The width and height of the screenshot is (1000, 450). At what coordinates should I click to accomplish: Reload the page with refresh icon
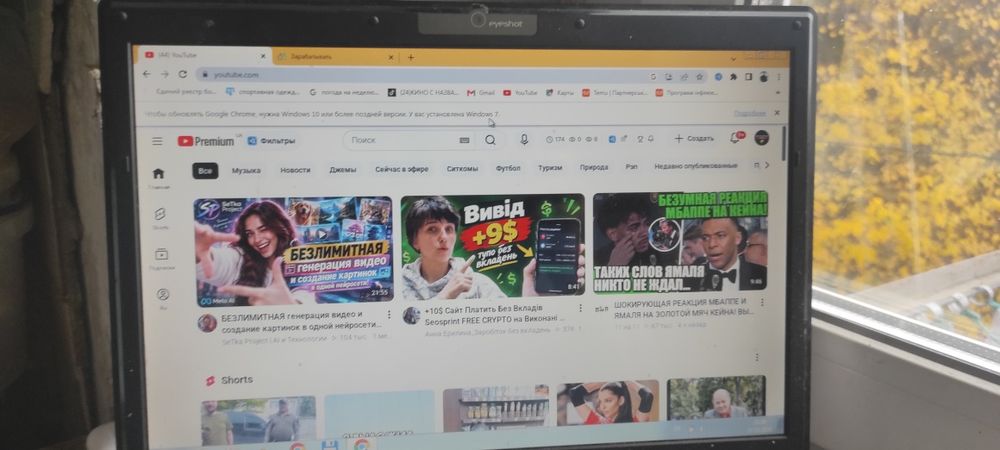click(182, 75)
